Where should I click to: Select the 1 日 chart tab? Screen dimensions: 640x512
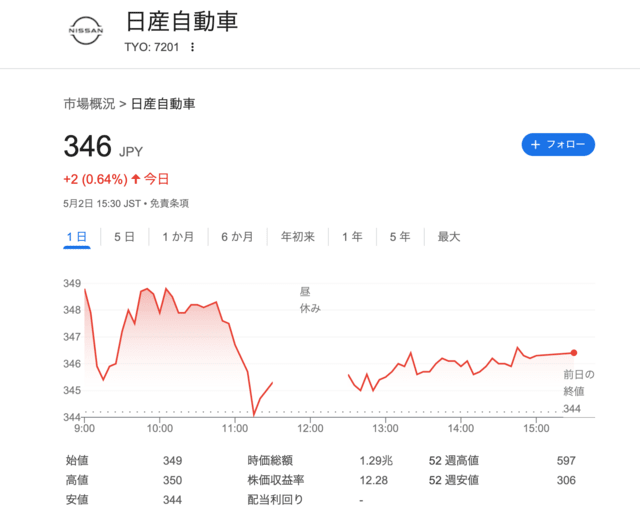(77, 237)
